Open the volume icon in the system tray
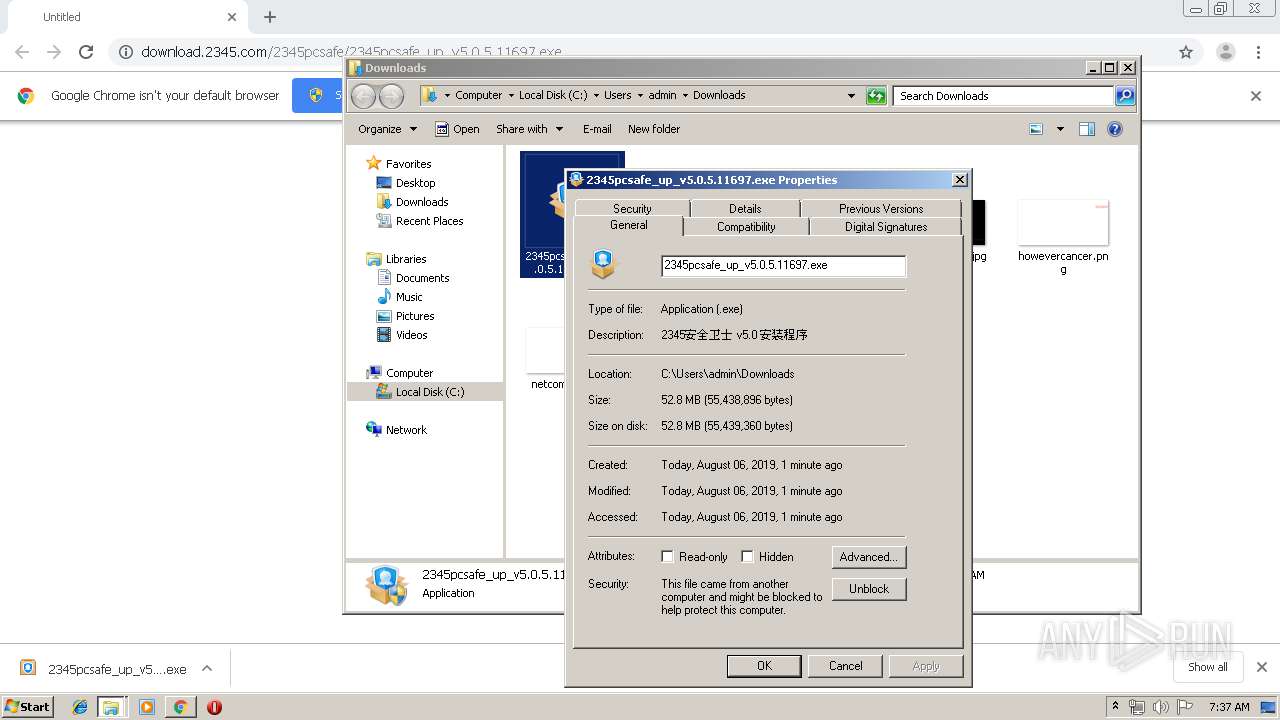 point(1162,707)
